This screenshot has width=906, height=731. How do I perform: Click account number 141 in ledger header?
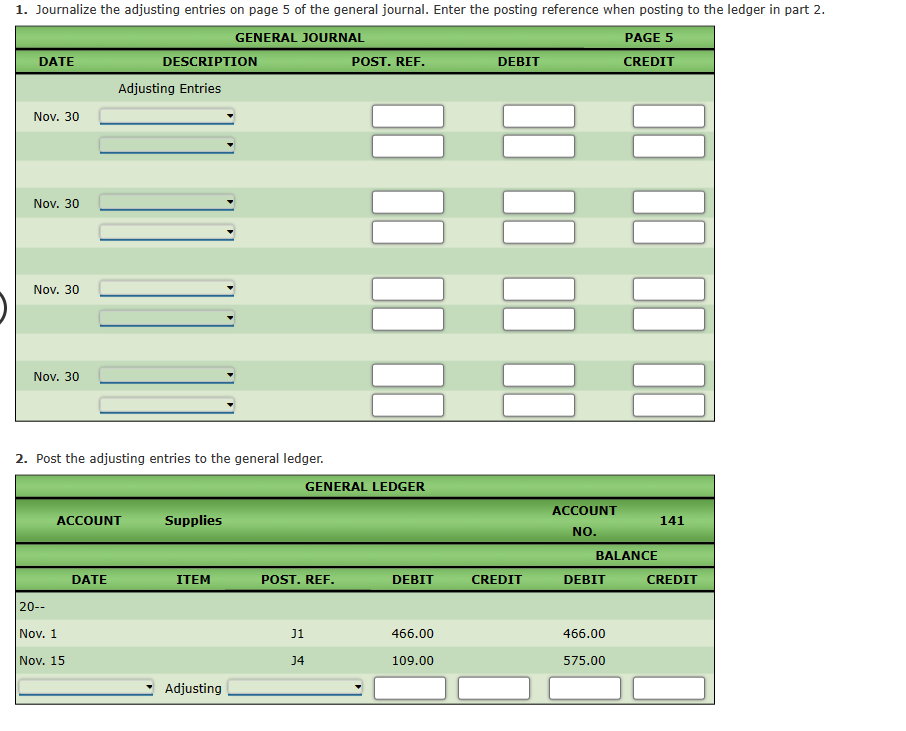(672, 521)
